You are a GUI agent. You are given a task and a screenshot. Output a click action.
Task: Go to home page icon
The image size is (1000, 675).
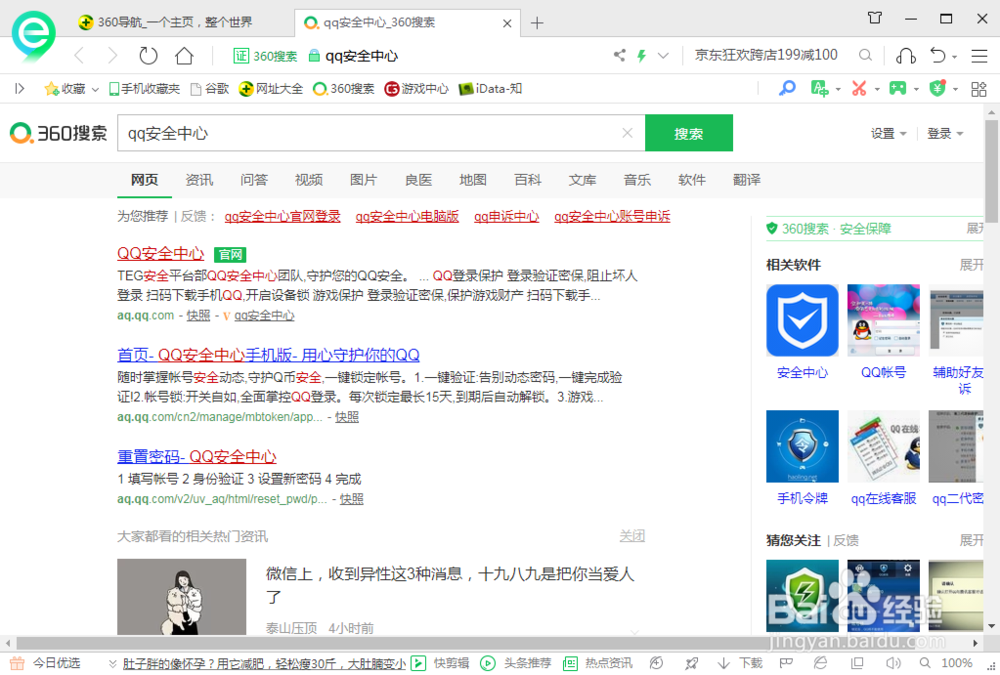click(184, 56)
